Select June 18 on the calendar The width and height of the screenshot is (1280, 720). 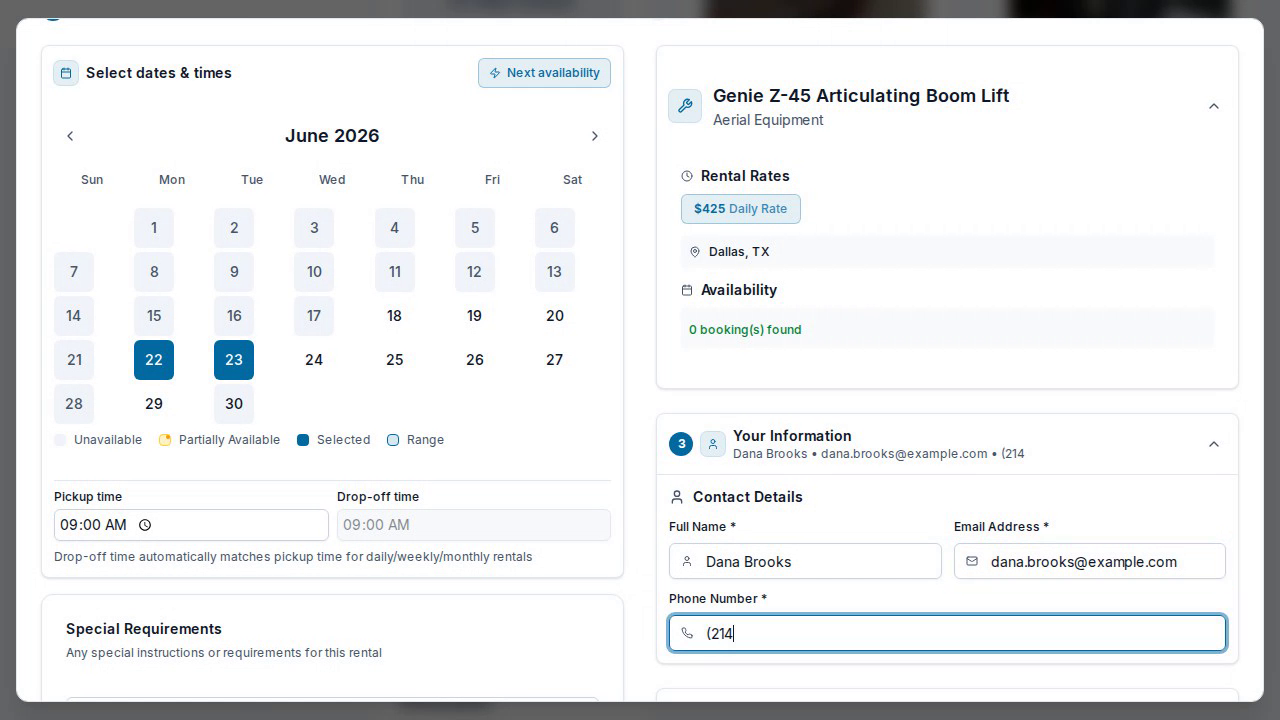tap(395, 316)
